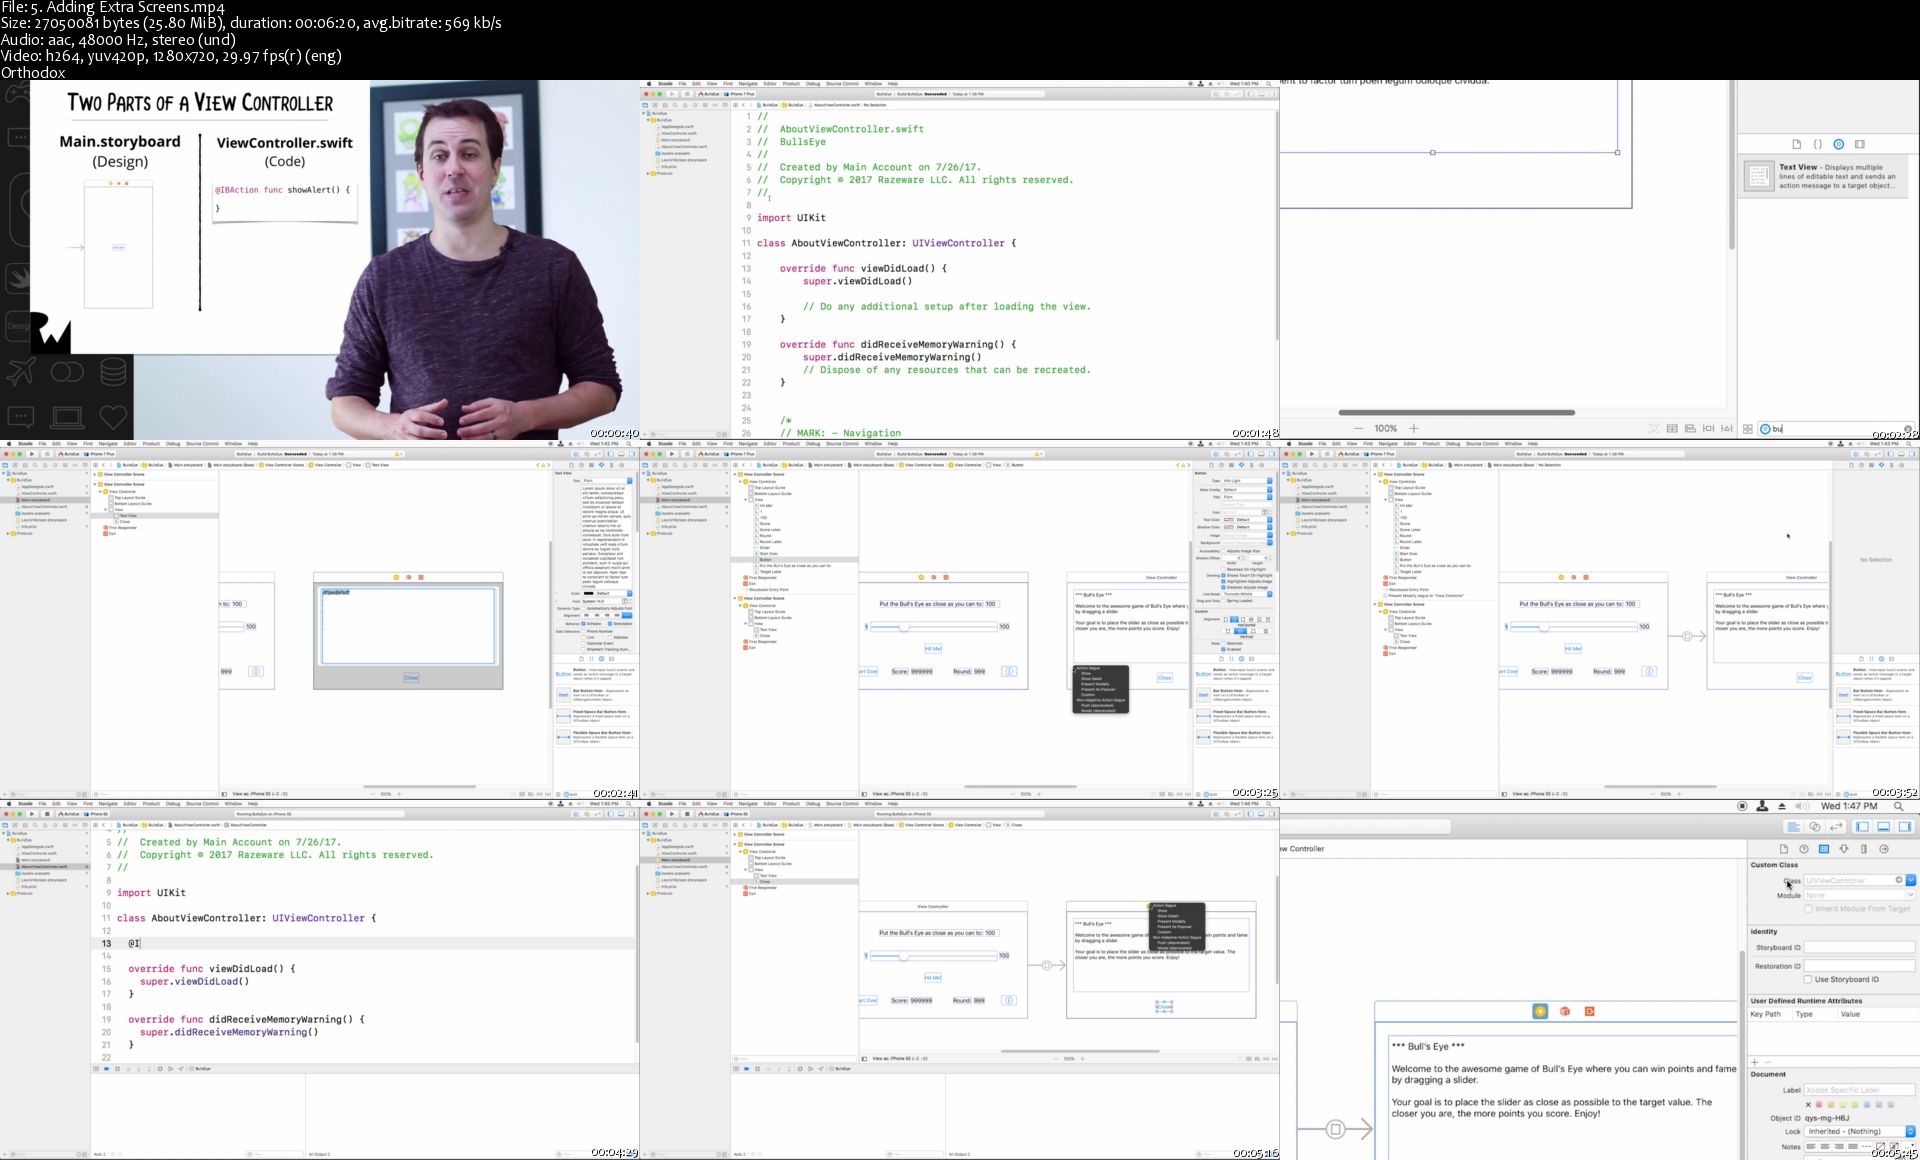Expand the Module combo box arrow
This screenshot has height=1160, width=1920.
pyautogui.click(x=1911, y=895)
